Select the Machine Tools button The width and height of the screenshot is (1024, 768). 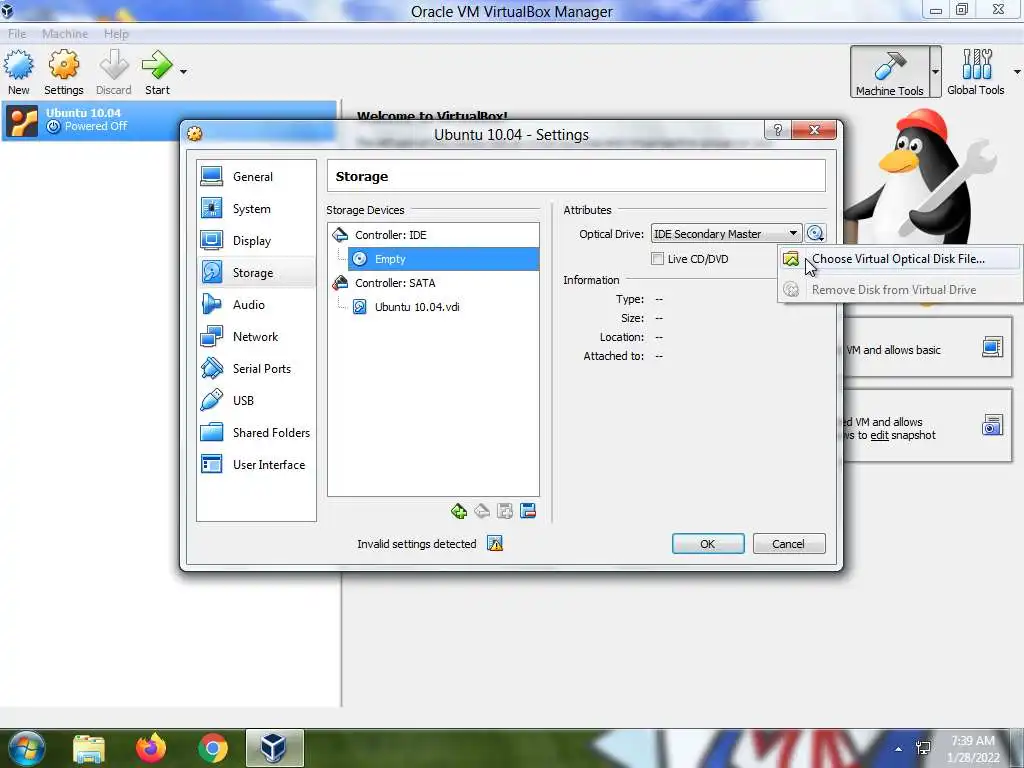click(889, 72)
